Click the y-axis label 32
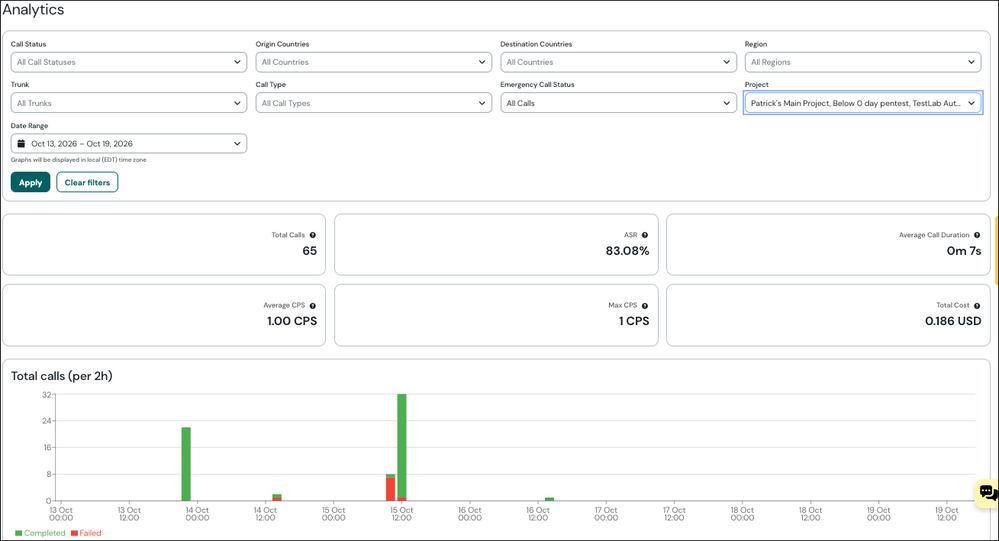 (47, 395)
